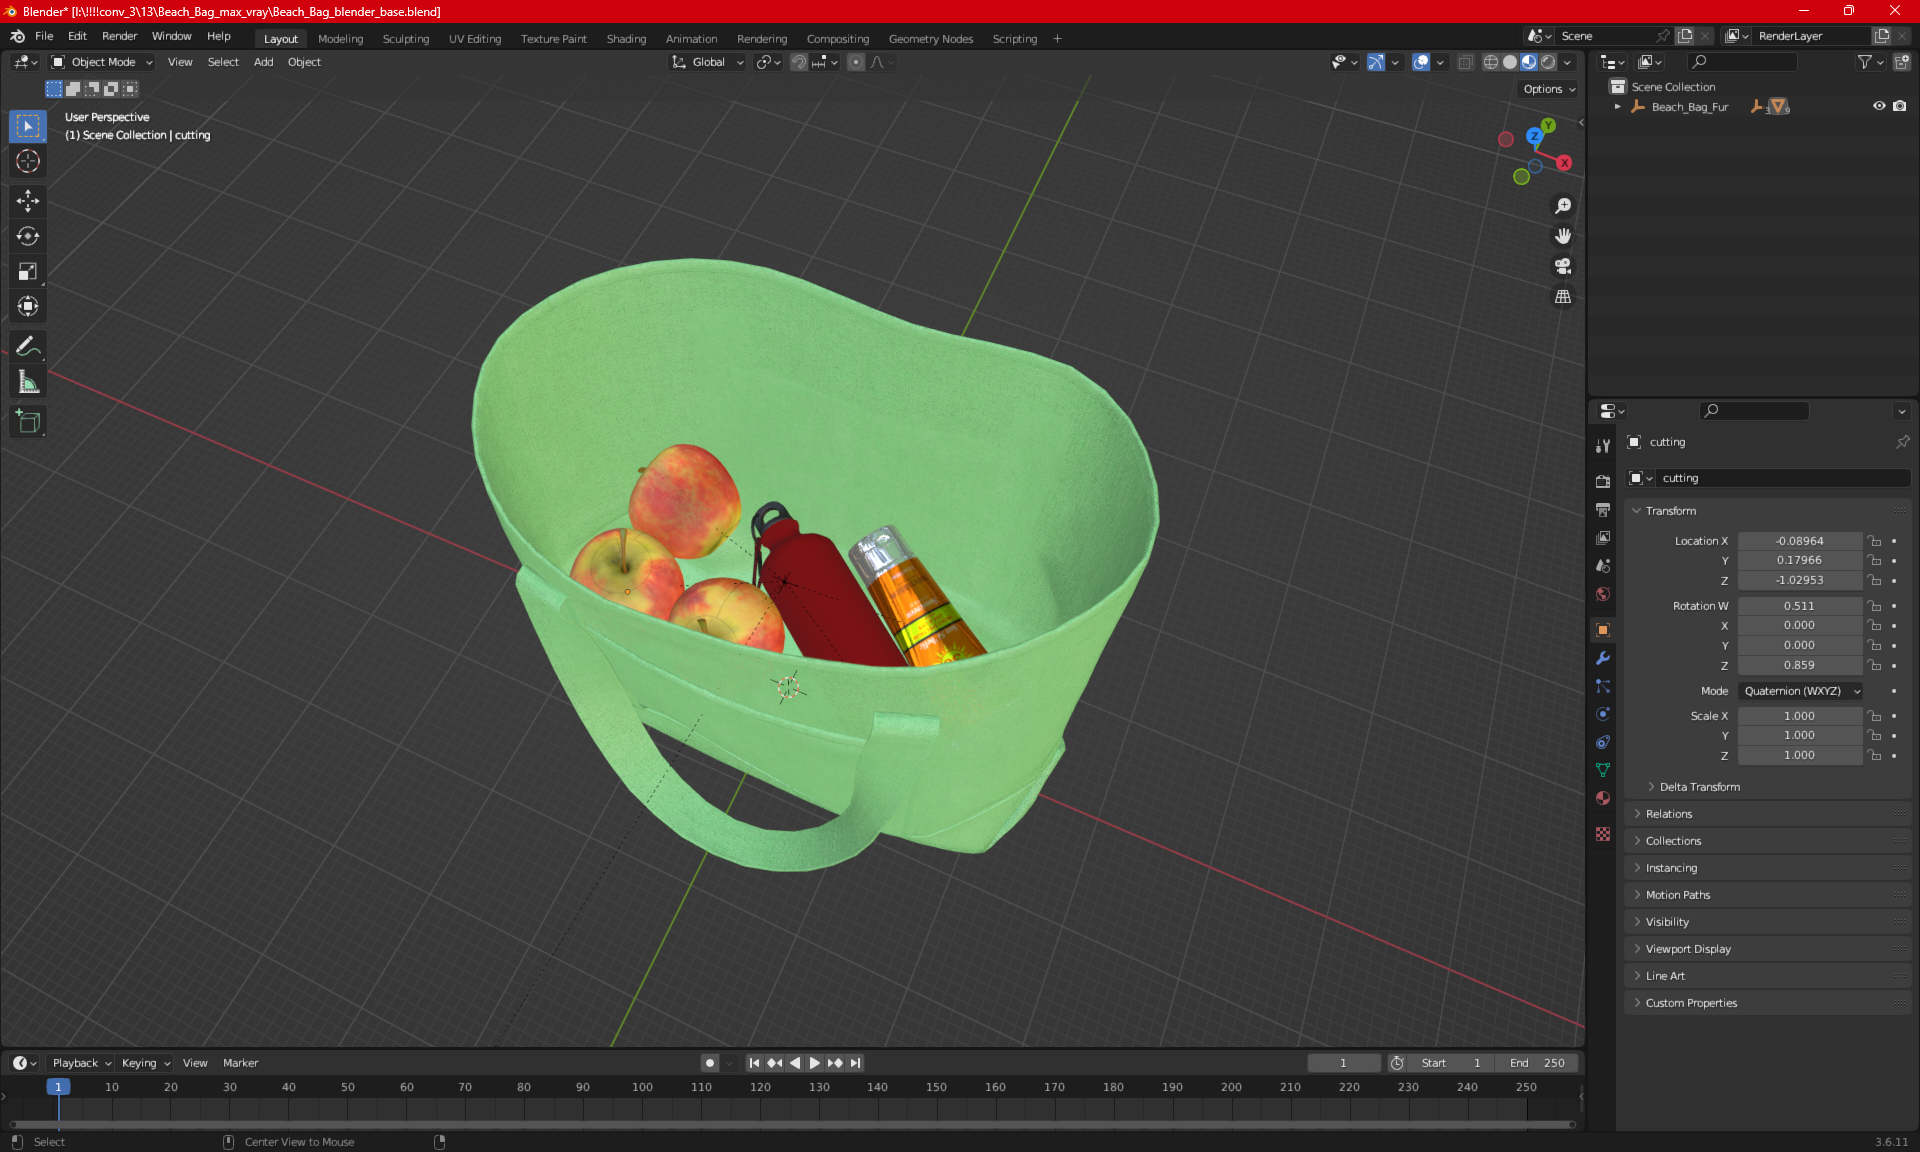Open Global transform orientation dropdown

[x=708, y=62]
